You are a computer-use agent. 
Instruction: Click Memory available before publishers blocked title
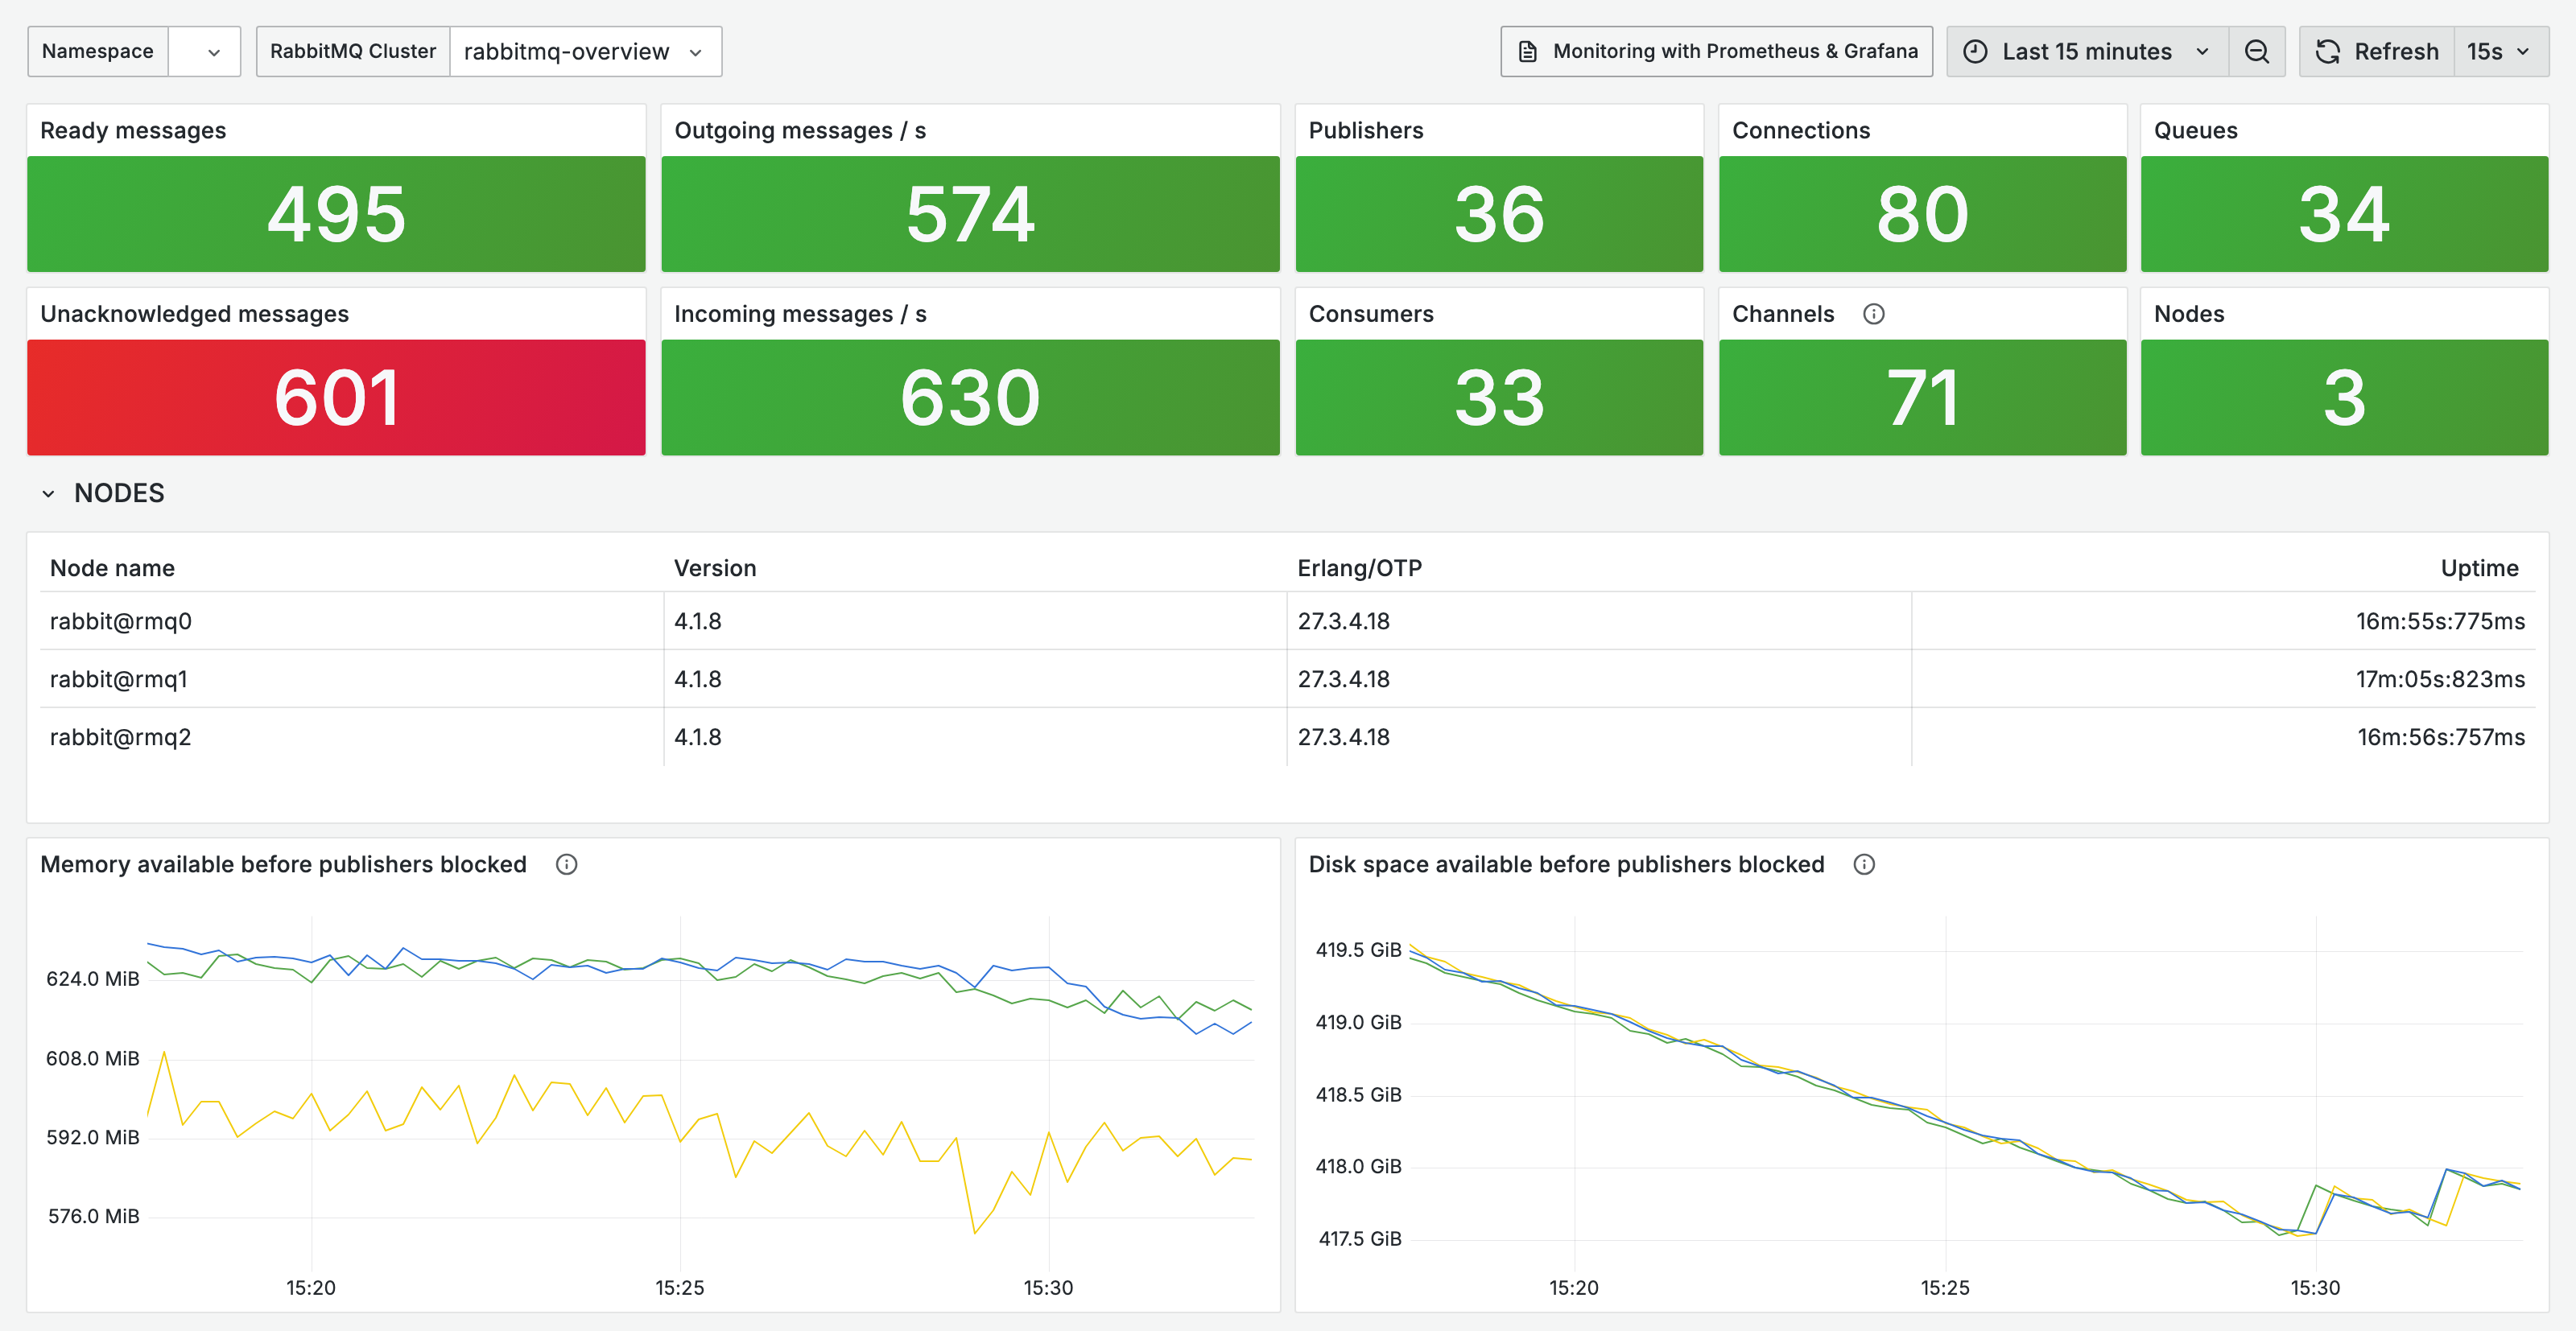tap(283, 864)
